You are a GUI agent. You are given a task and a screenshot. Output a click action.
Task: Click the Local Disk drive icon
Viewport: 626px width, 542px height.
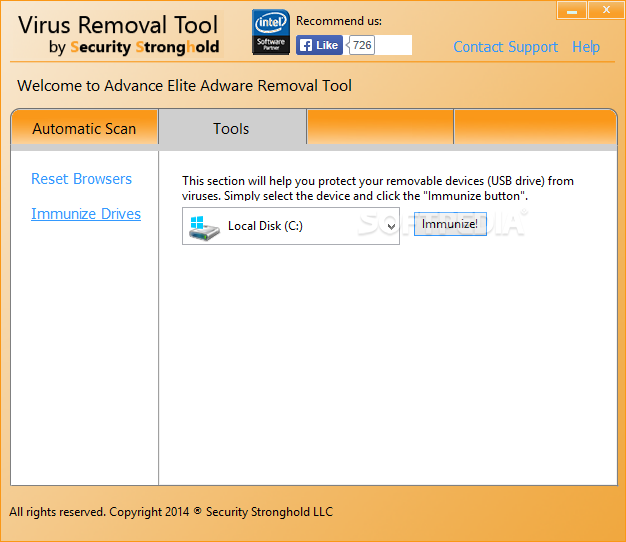coord(204,228)
